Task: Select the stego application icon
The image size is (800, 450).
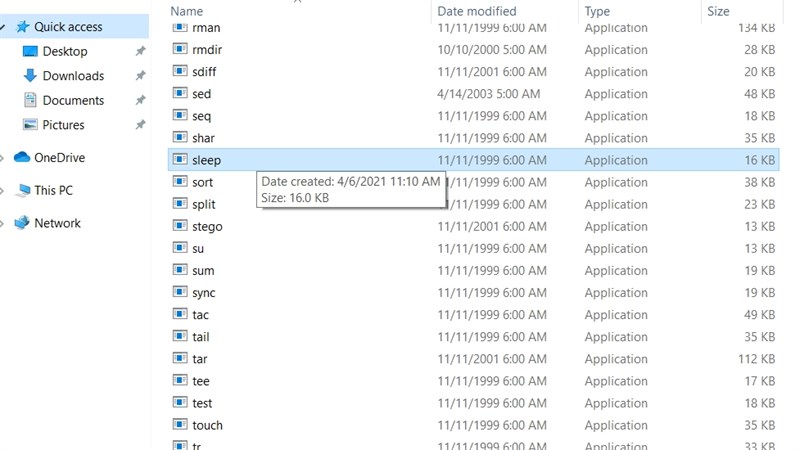Action: click(x=180, y=226)
